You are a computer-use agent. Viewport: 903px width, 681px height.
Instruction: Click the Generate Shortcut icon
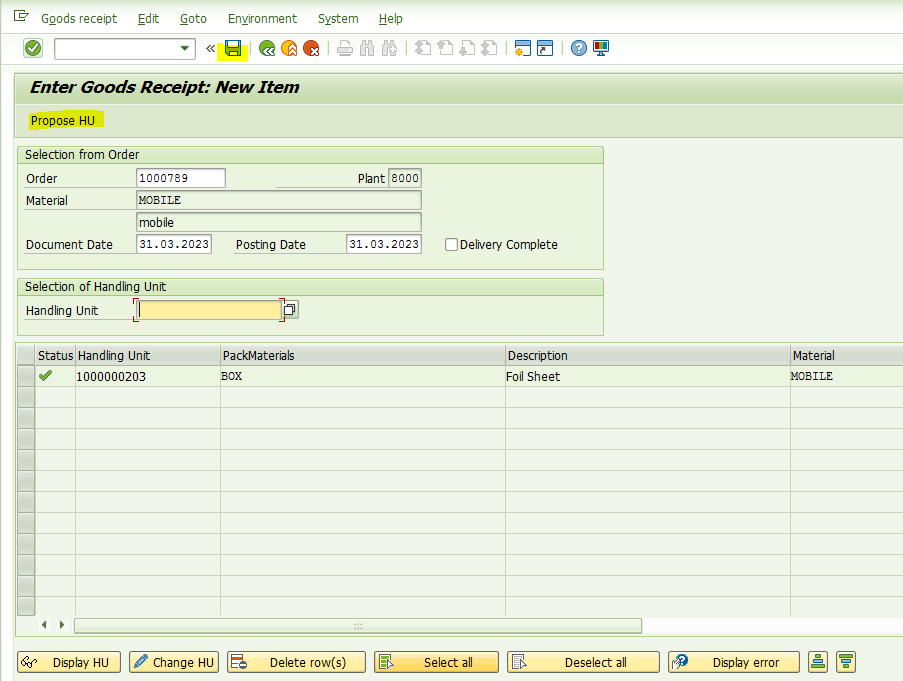pyautogui.click(x=545, y=48)
